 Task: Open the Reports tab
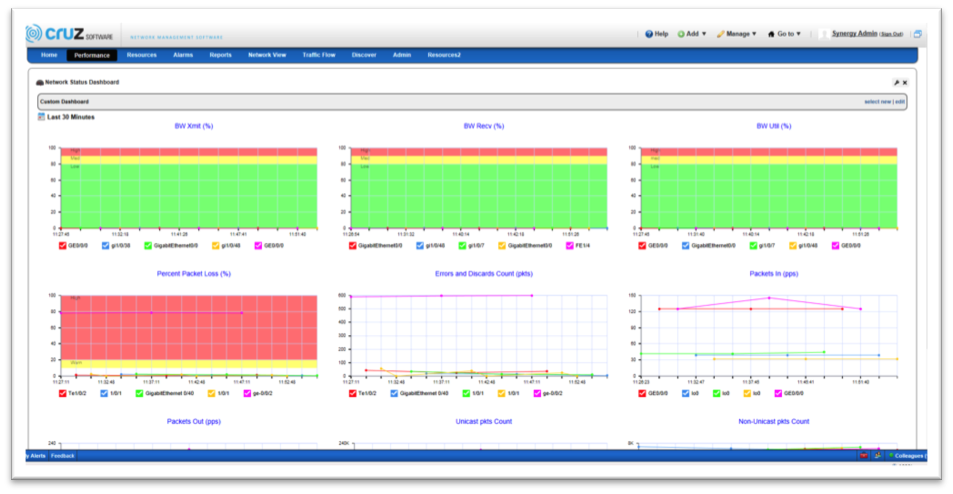coord(221,55)
